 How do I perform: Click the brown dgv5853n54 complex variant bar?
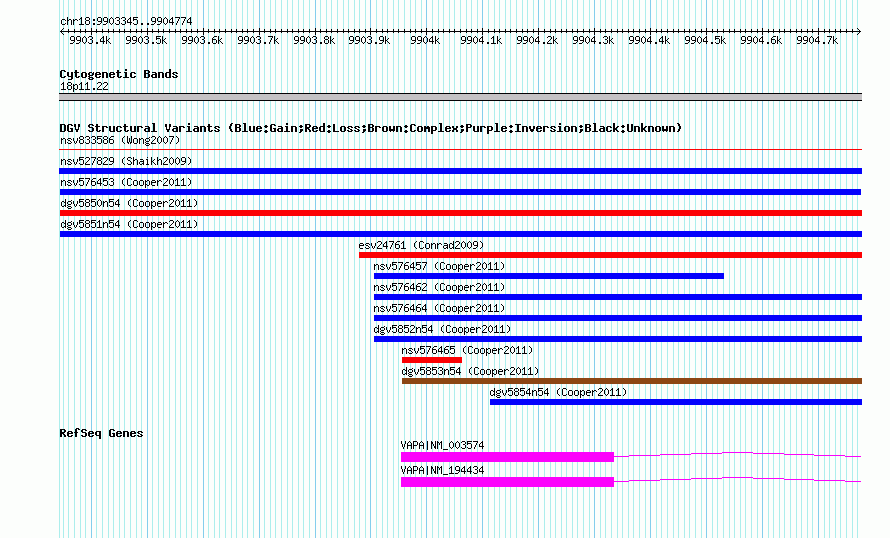pyautogui.click(x=632, y=381)
